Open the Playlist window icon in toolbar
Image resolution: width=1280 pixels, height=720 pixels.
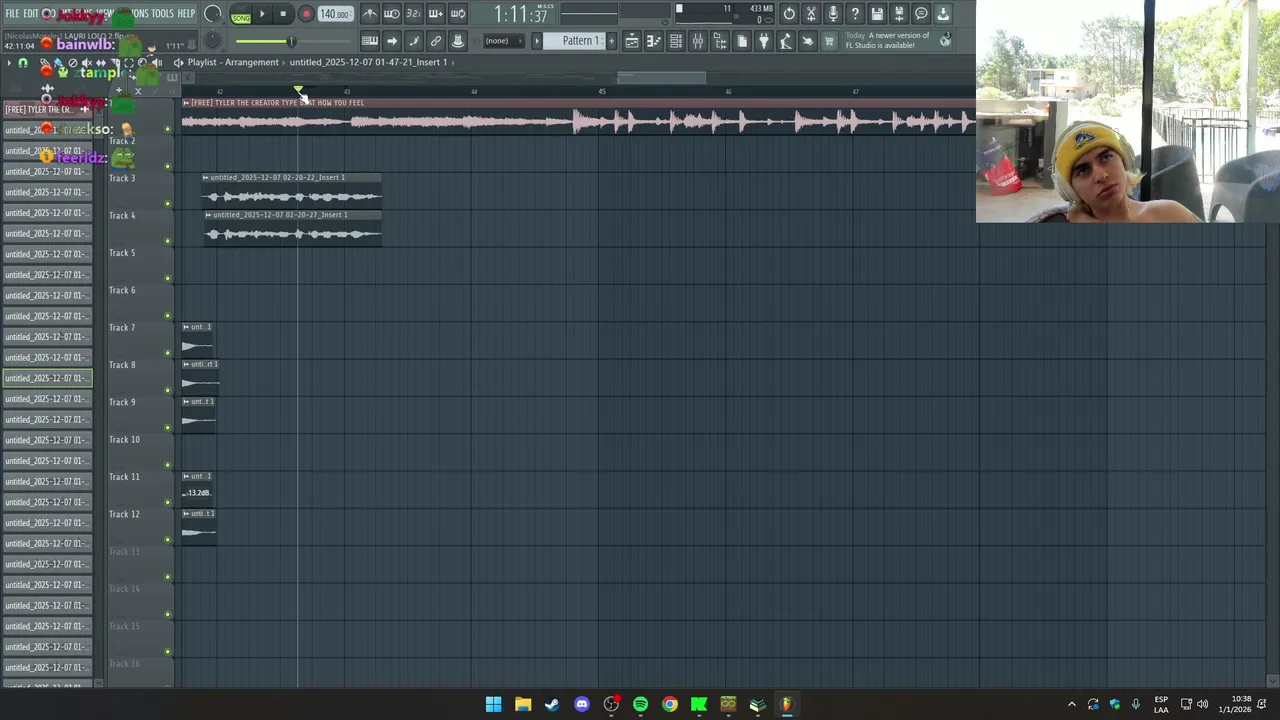click(632, 41)
